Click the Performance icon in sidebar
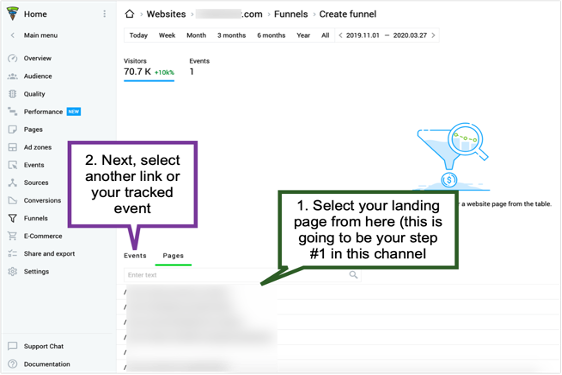Image resolution: width=562 pixels, height=375 pixels. pos(13,111)
